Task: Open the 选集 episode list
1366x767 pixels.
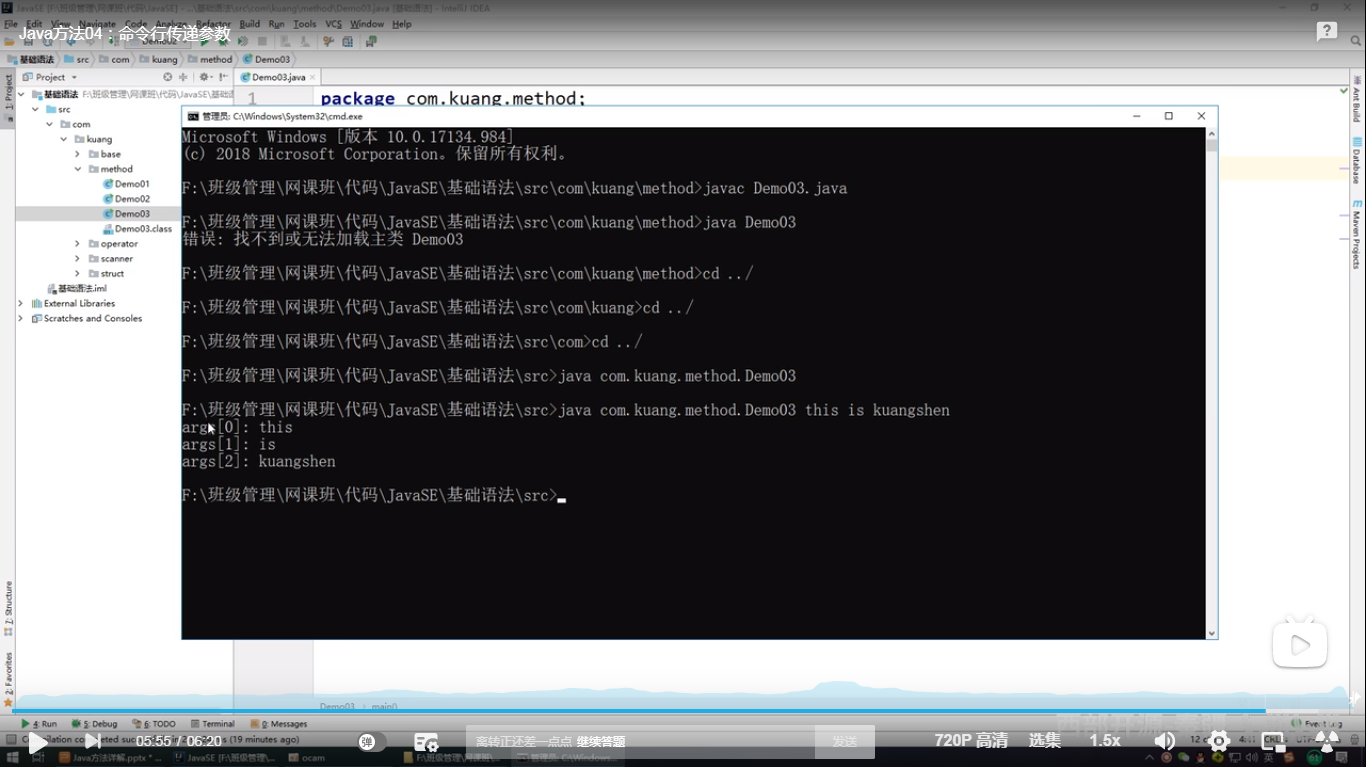Action: coord(1045,741)
